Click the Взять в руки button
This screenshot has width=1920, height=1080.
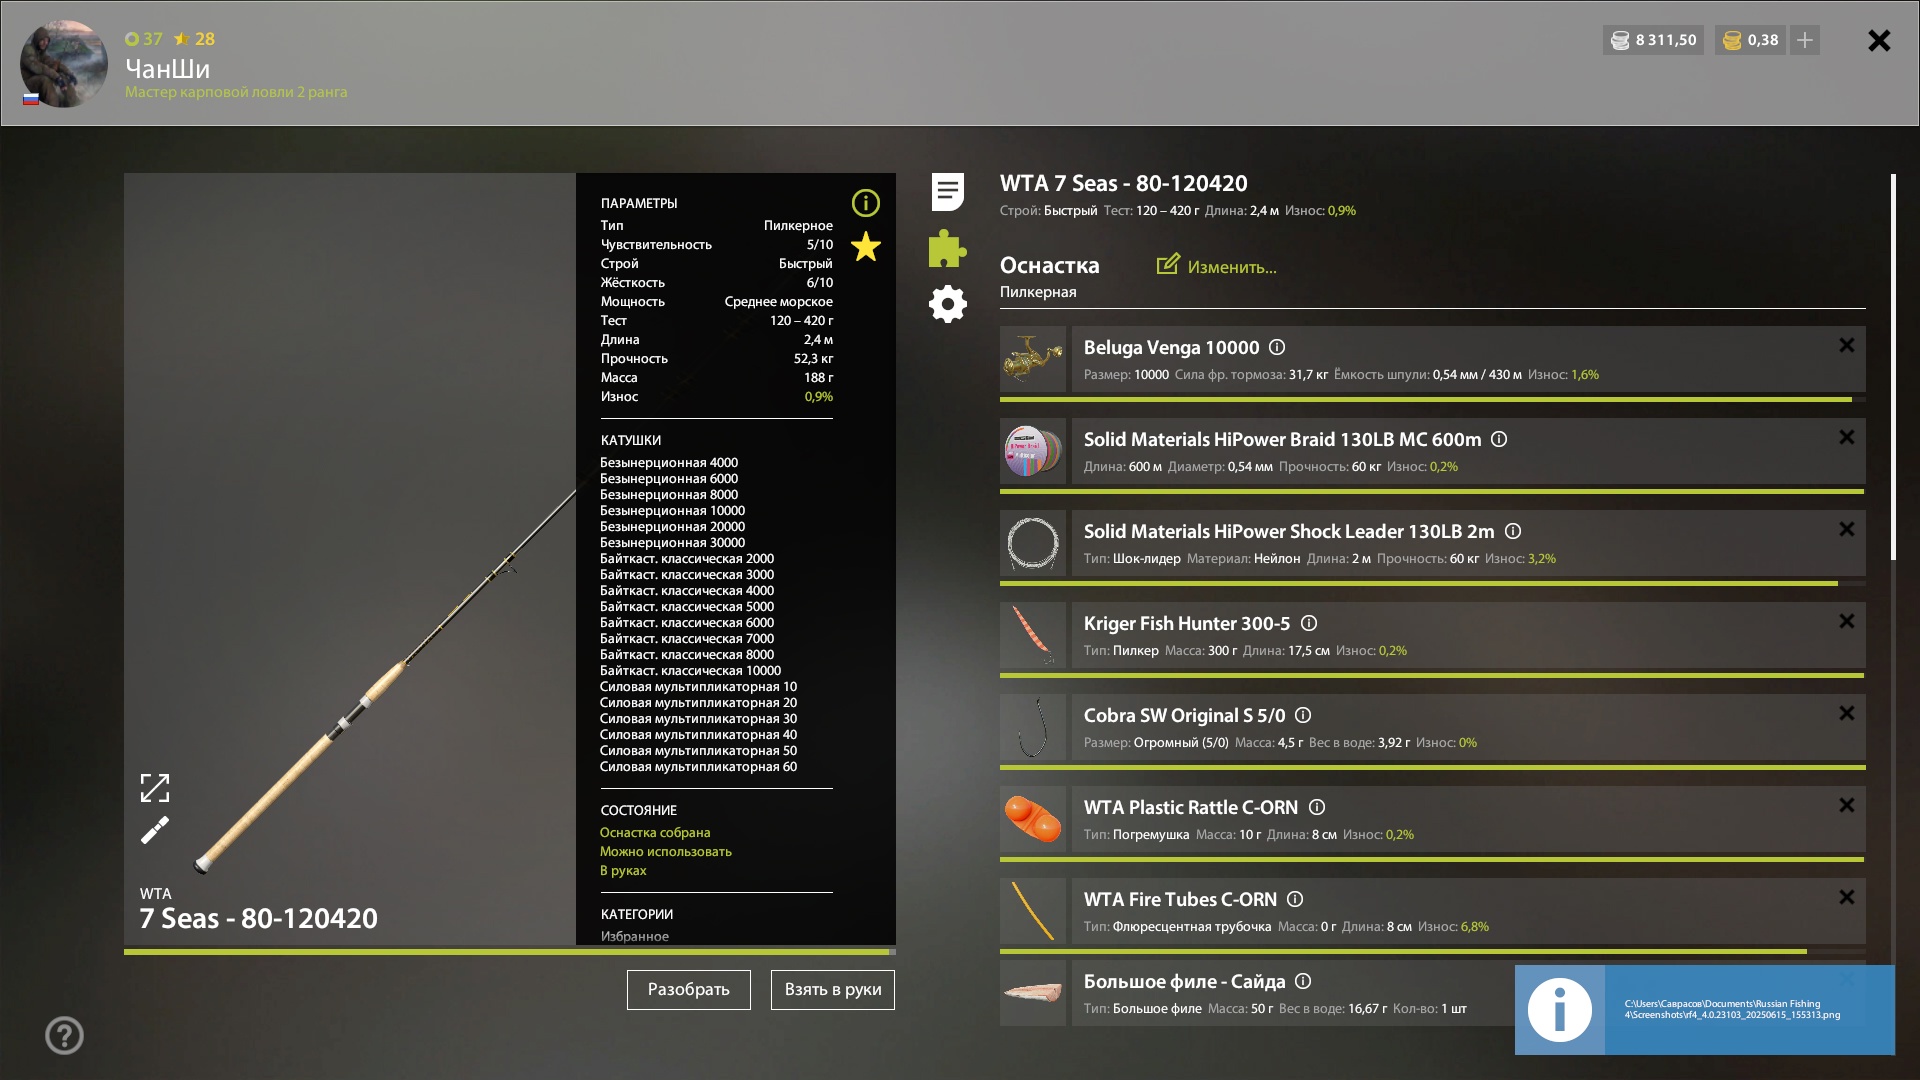(x=832, y=989)
